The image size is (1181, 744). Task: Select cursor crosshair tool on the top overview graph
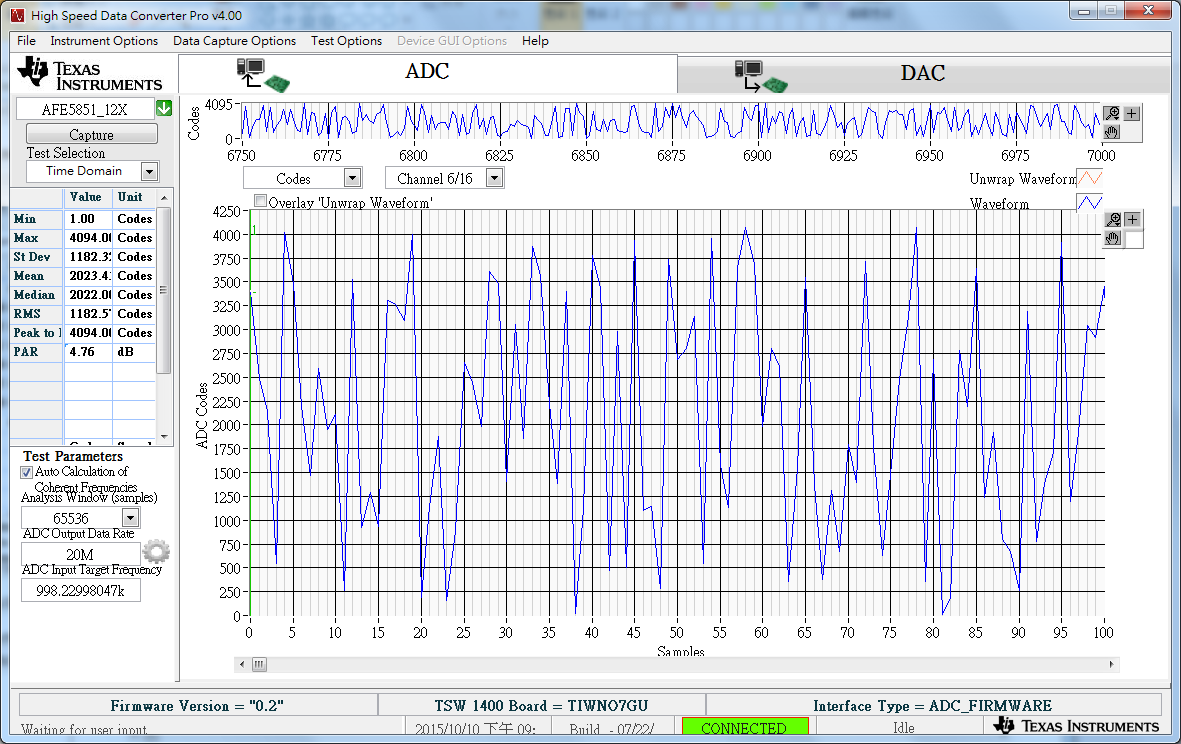pyautogui.click(x=1131, y=114)
